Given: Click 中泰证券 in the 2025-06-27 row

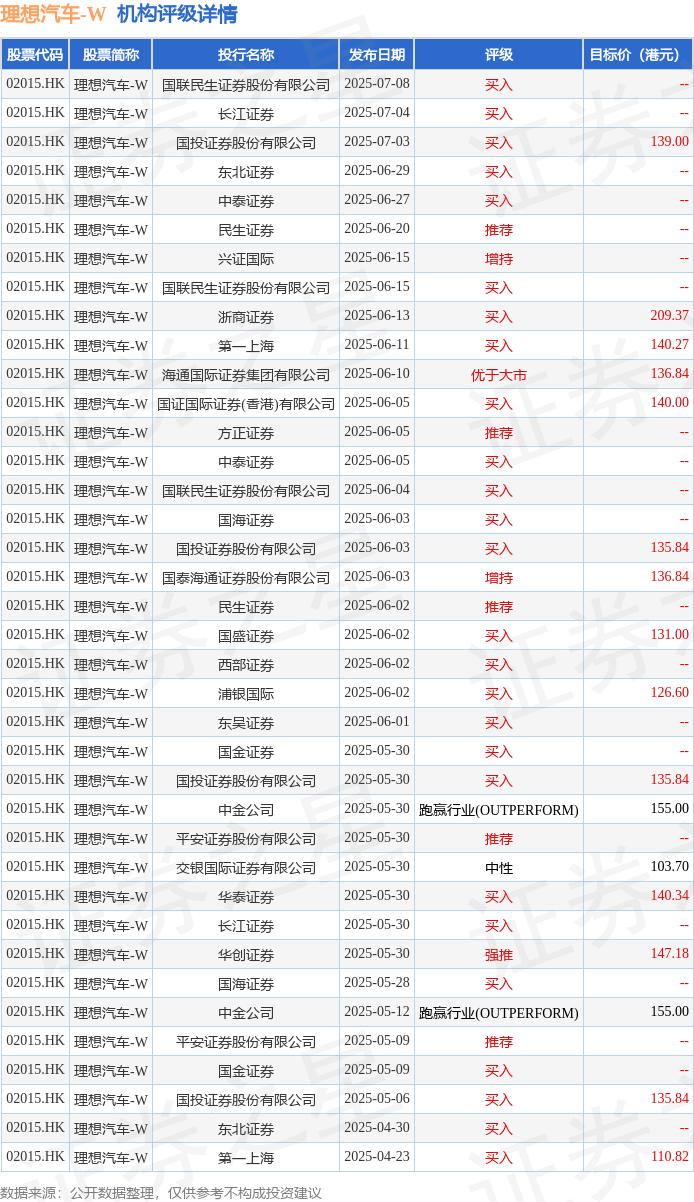Looking at the screenshot, I should 246,201.
